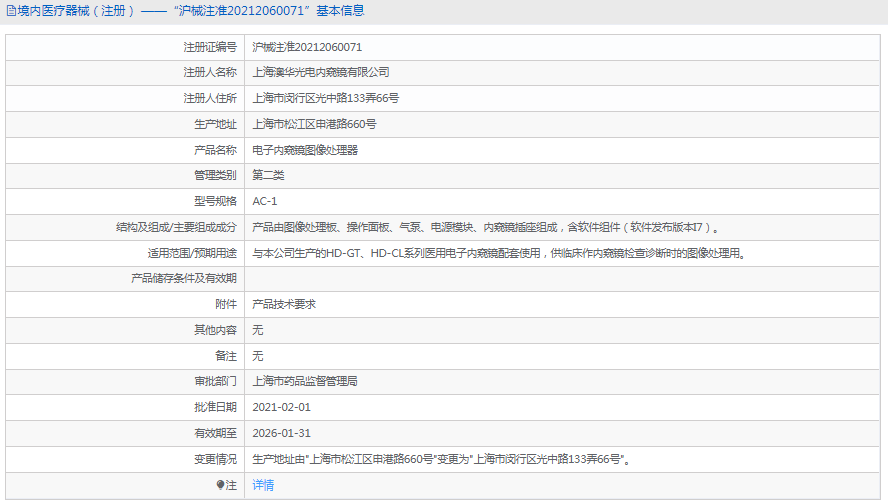Click the management class value 第二类
The image size is (888, 502).
click(268, 175)
